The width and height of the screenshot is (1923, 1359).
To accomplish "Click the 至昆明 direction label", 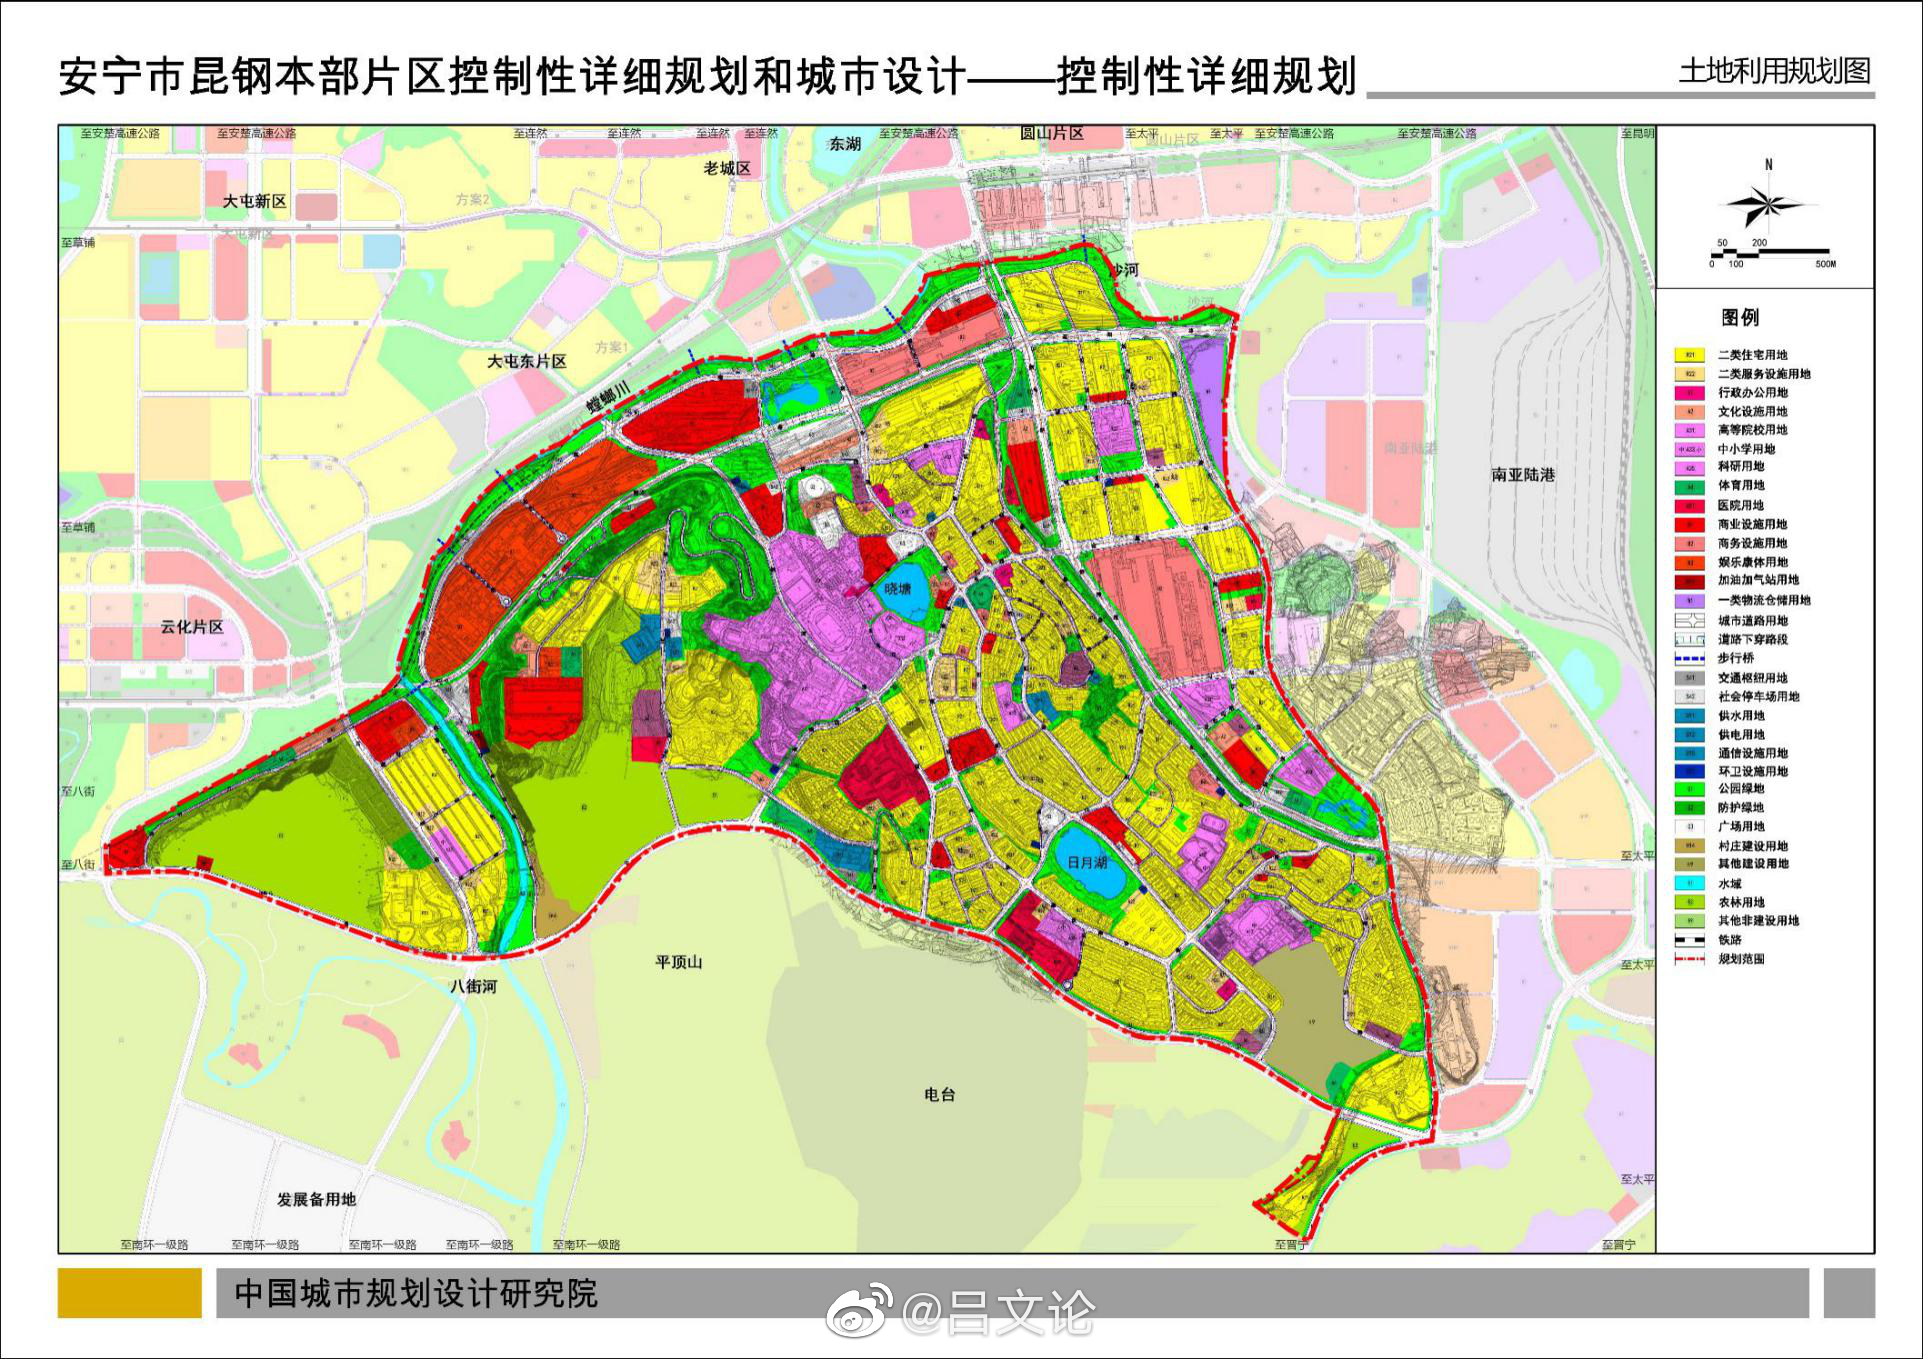I will pyautogui.click(x=1640, y=133).
